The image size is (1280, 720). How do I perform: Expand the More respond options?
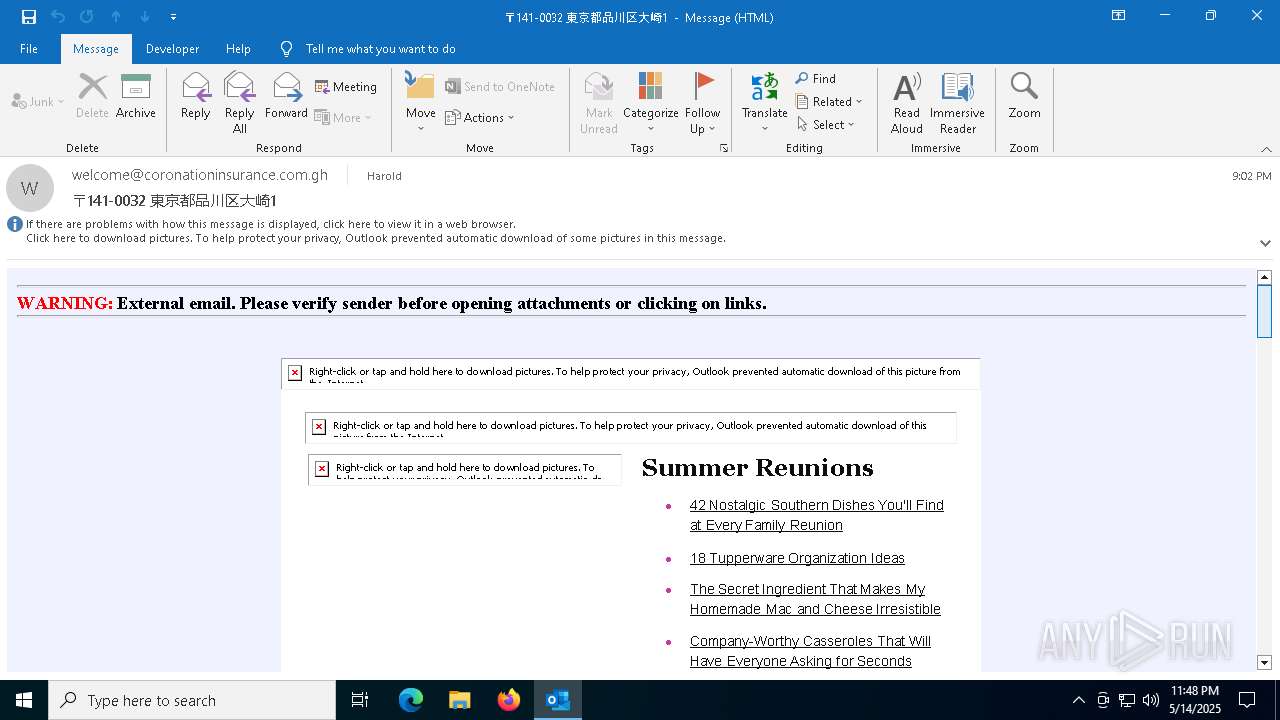tap(343, 117)
